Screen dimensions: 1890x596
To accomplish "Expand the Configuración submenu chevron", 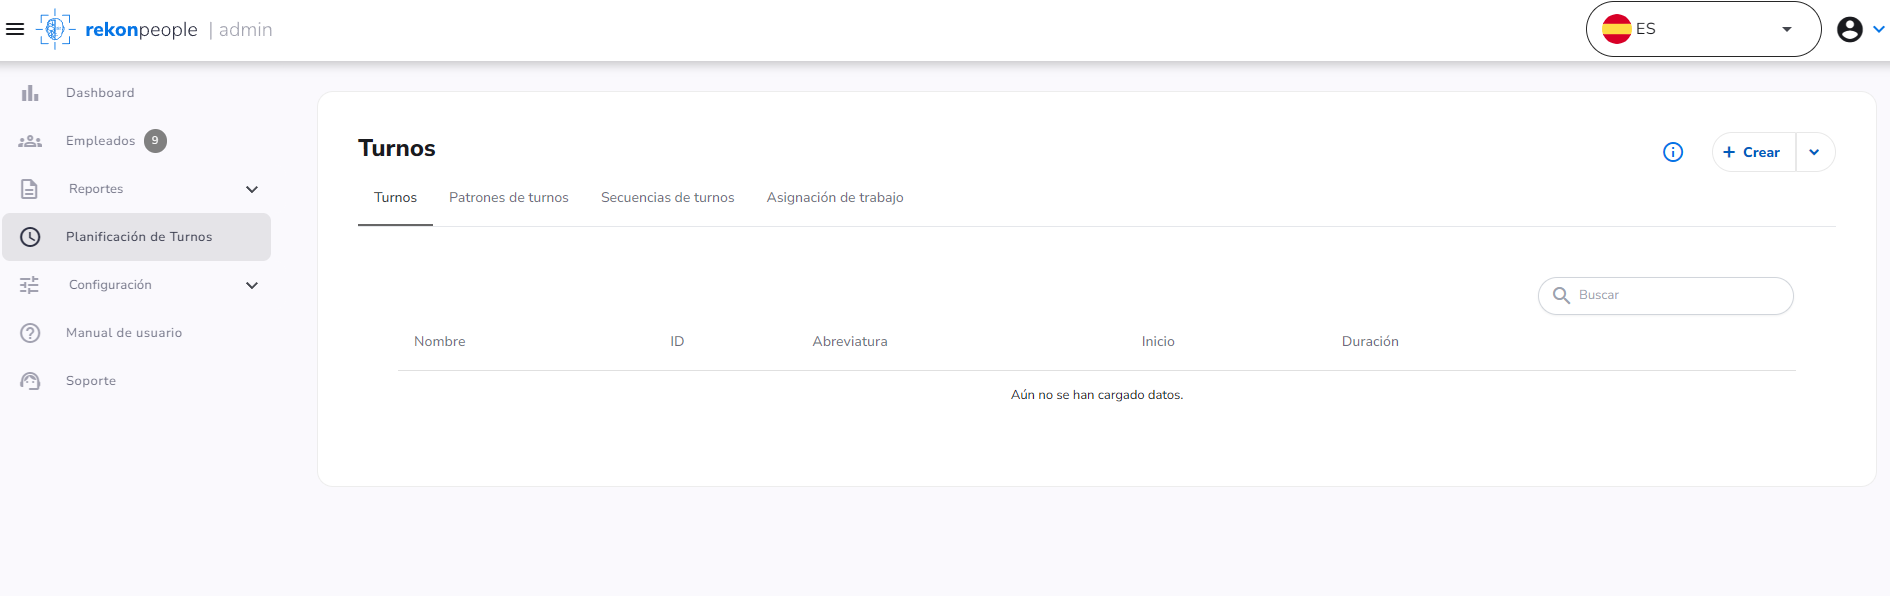I will point(252,285).
